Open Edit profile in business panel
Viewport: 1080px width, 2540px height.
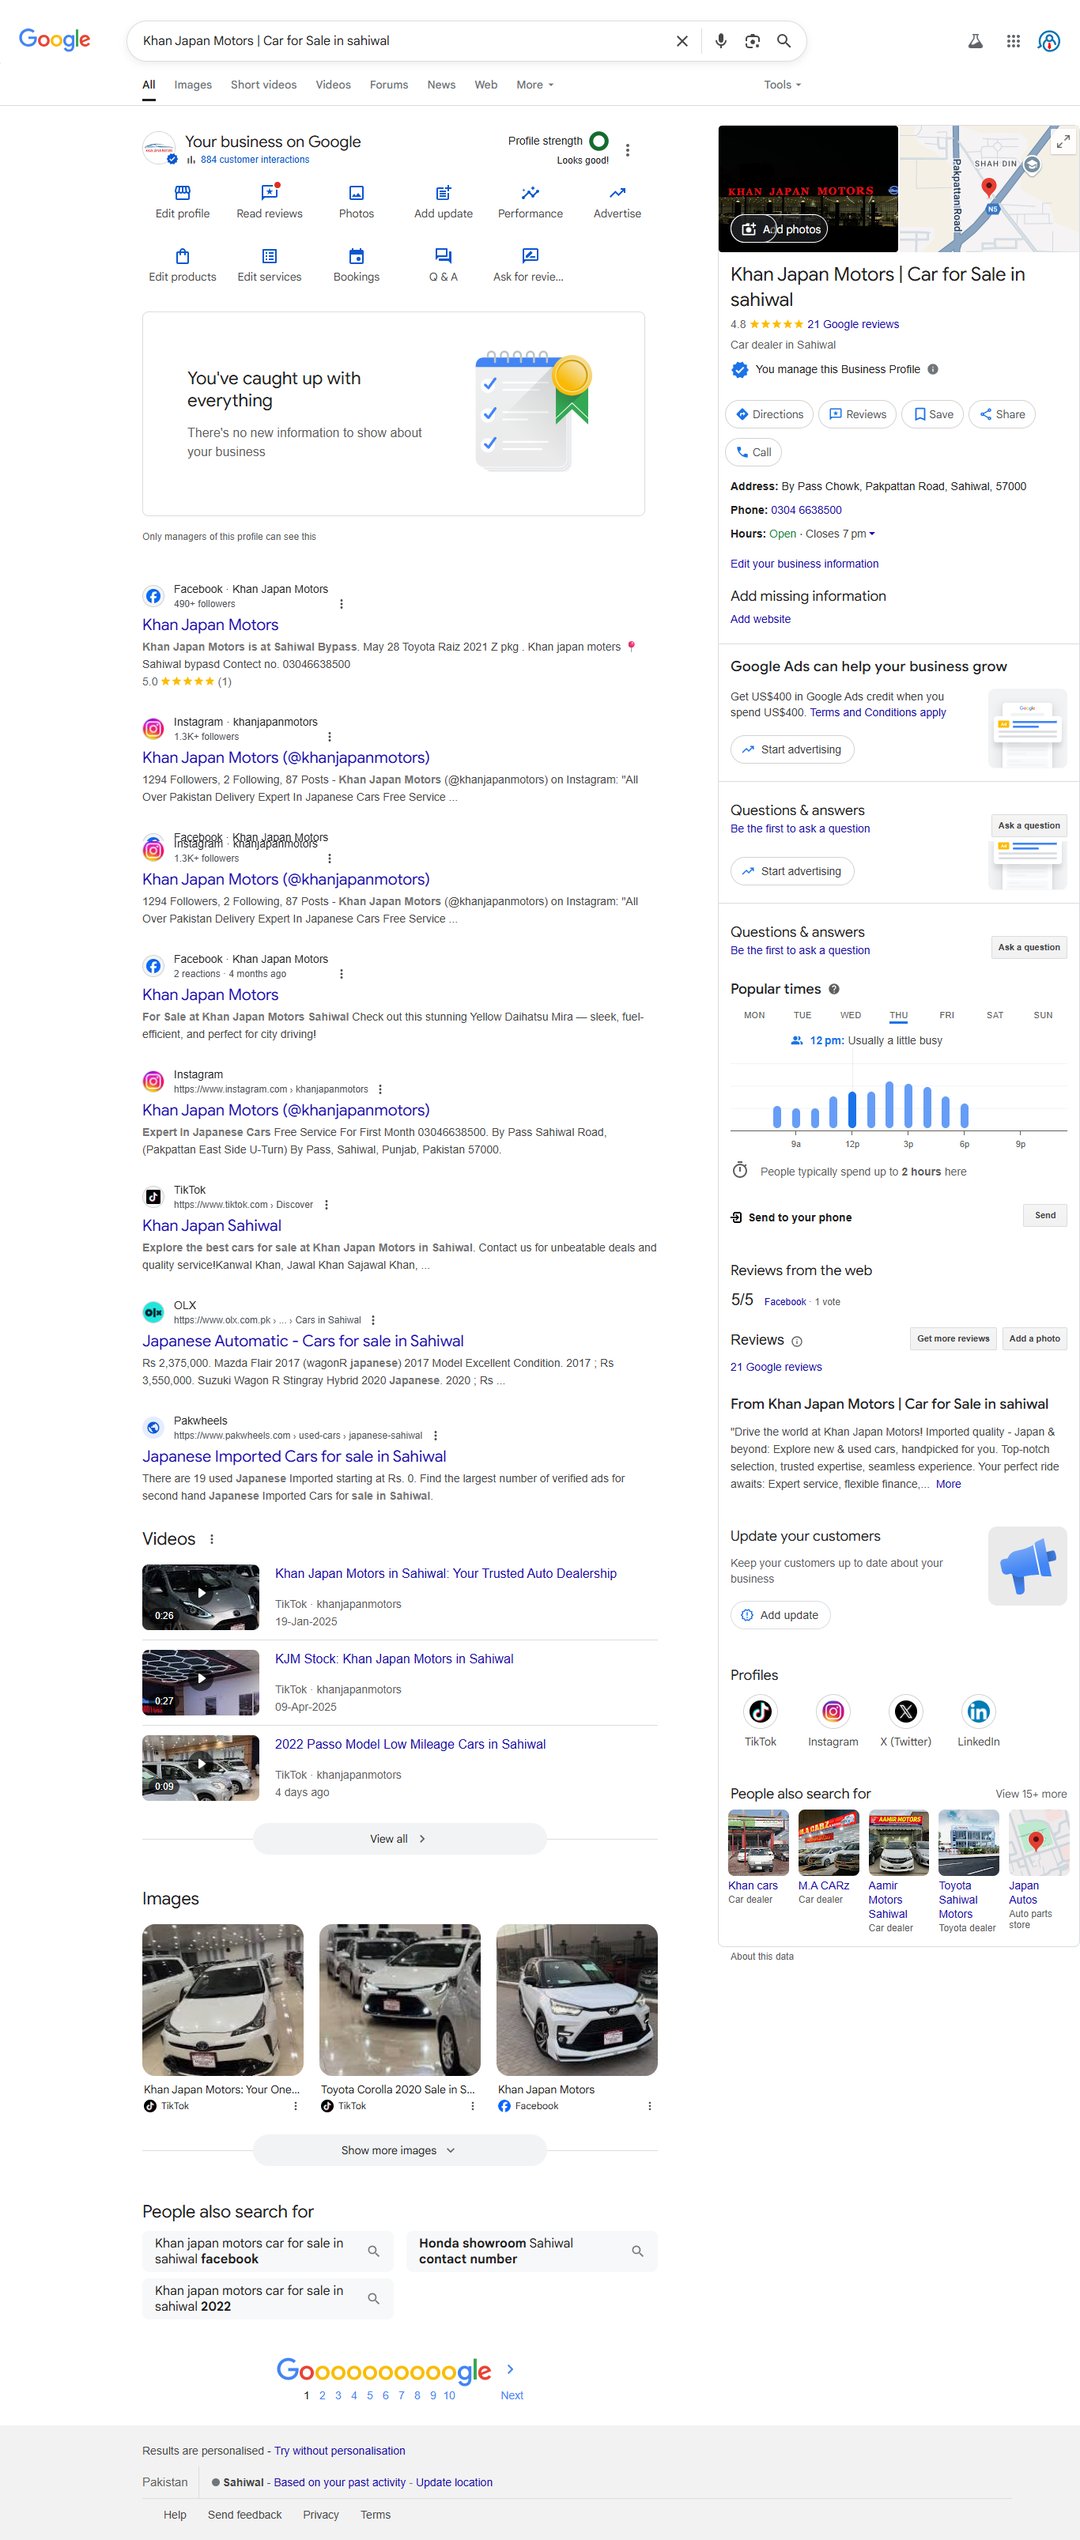(182, 200)
